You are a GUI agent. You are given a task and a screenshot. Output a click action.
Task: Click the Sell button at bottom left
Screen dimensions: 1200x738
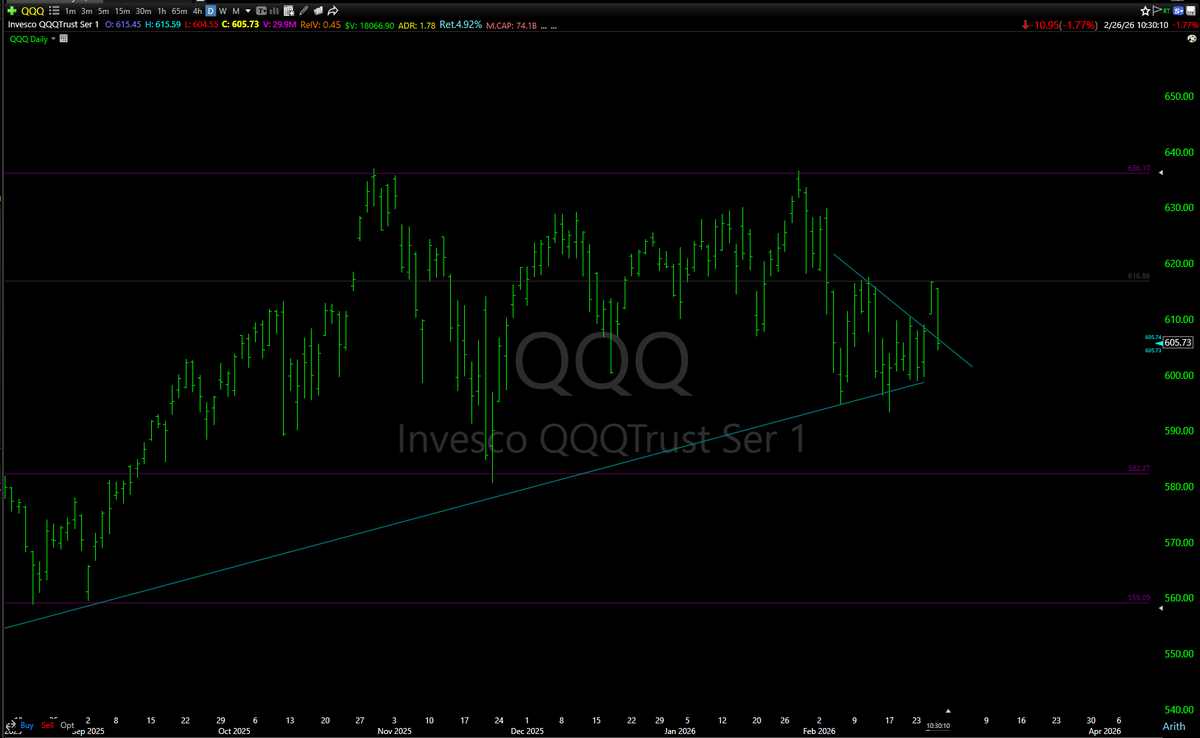tap(47, 725)
